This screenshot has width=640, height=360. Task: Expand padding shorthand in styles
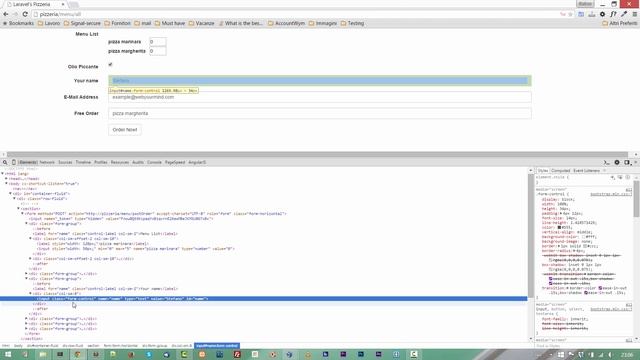pyautogui.click(x=560, y=213)
